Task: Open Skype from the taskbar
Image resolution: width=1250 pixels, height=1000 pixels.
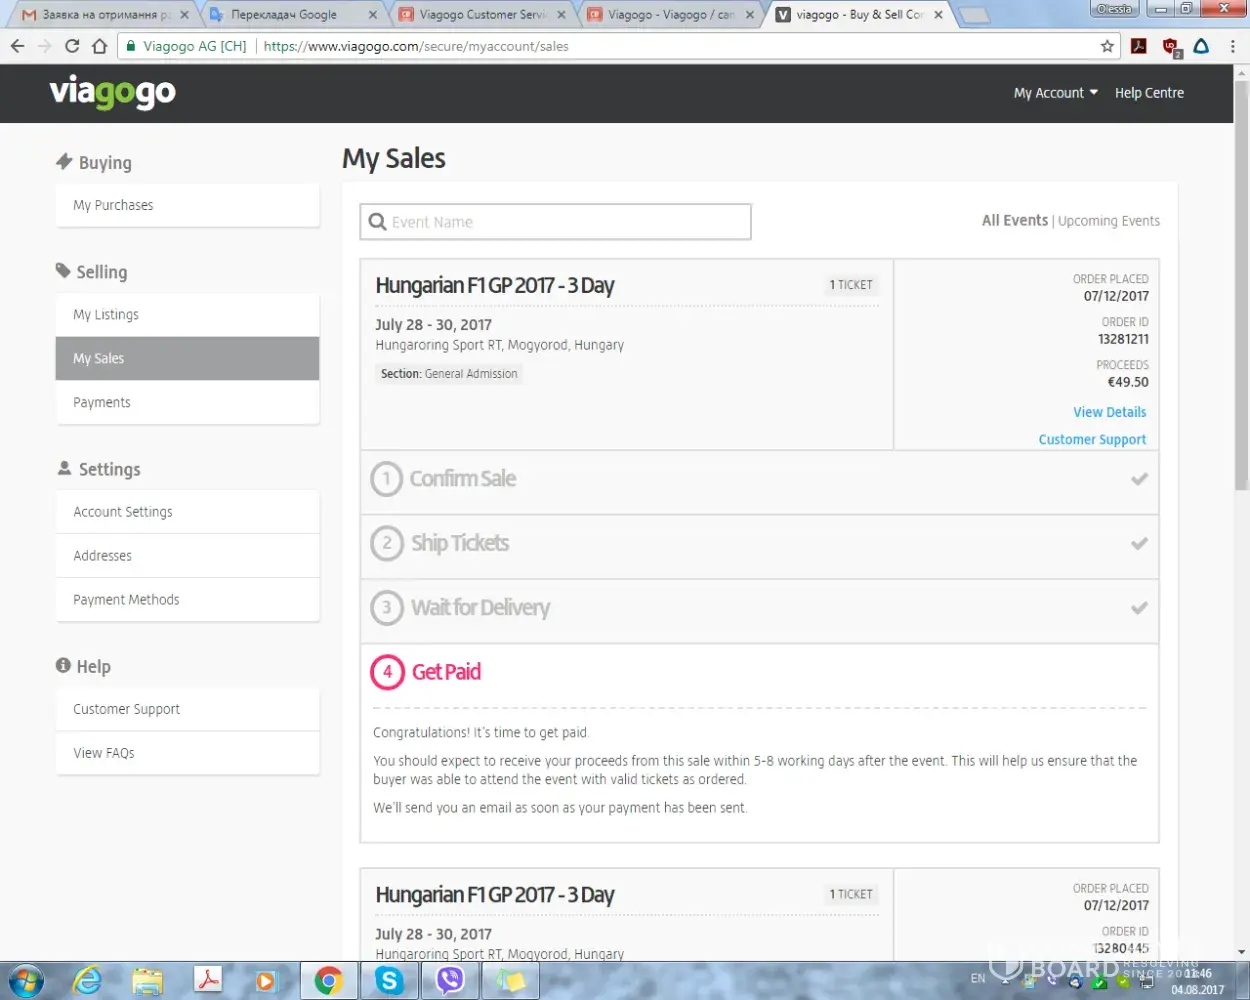Action: [x=389, y=981]
